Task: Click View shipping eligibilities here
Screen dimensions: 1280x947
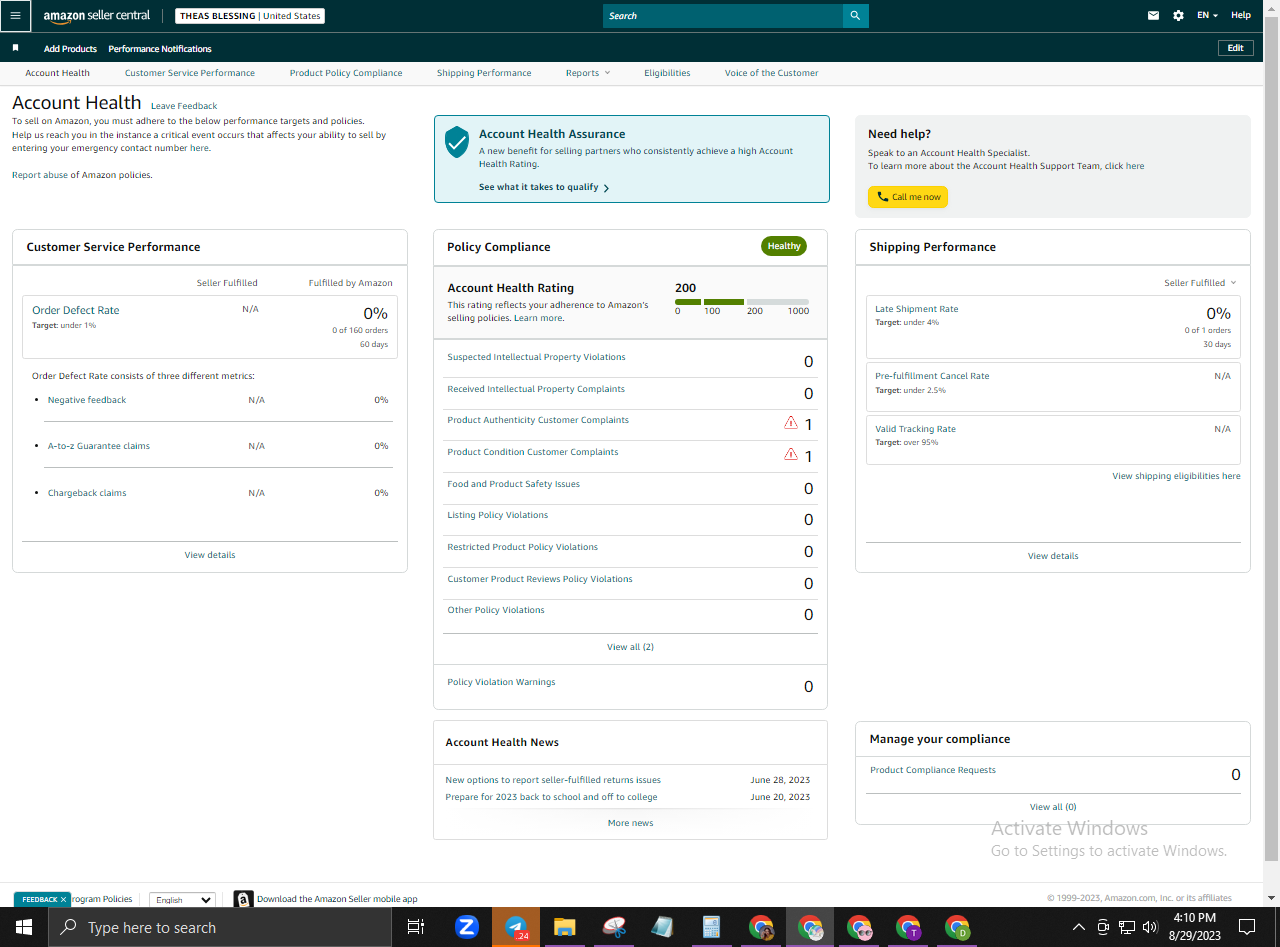Action: [x=1176, y=476]
